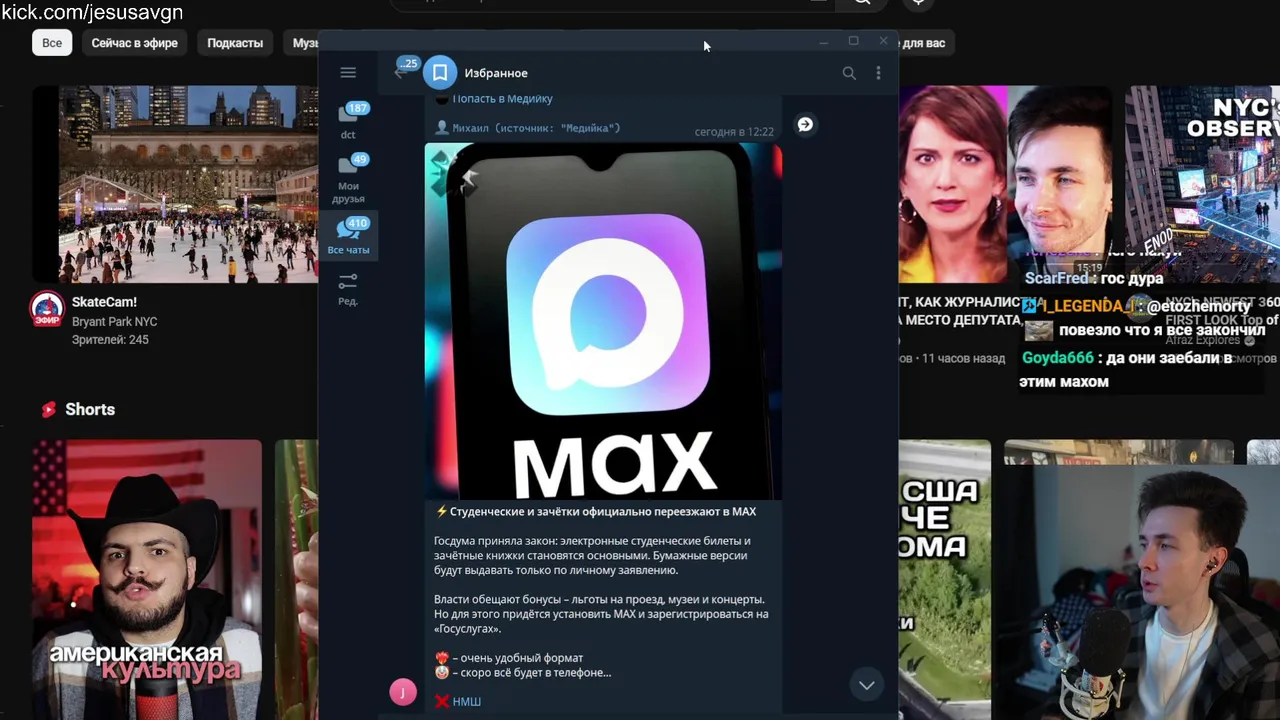Open the Избранное bookmark avatar
Viewport: 1280px width, 720px height.
[440, 72]
